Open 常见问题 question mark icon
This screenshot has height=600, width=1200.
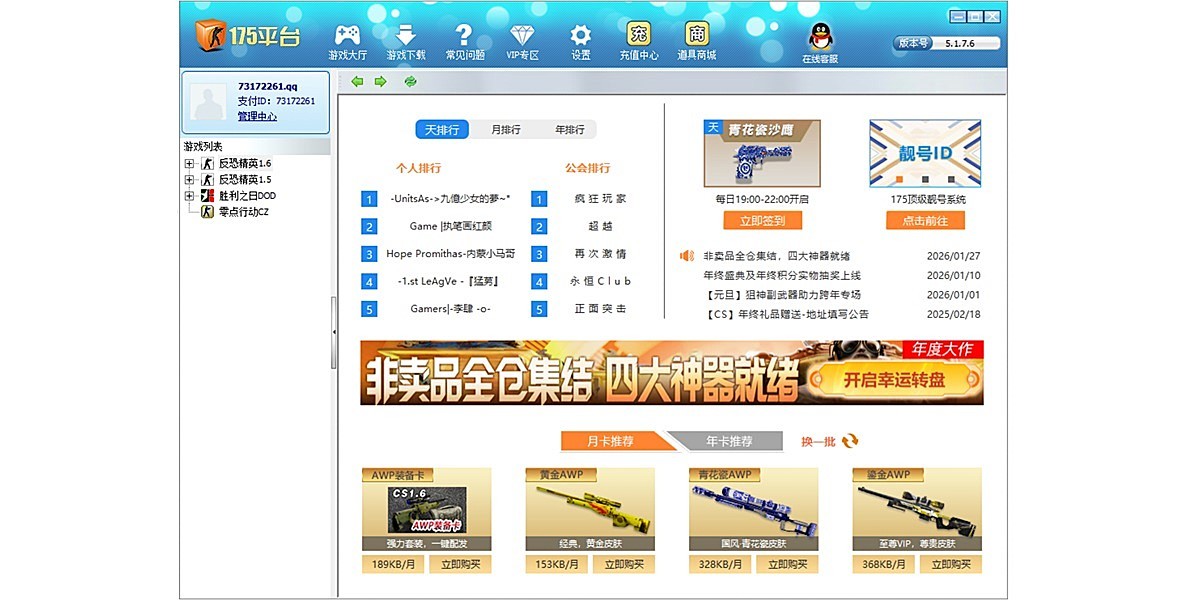tap(462, 32)
